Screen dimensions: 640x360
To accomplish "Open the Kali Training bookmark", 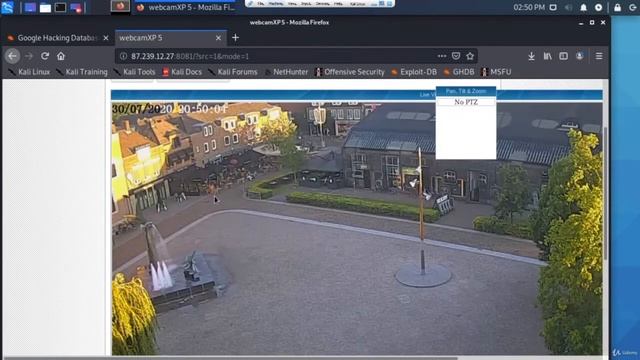I will pyautogui.click(x=82, y=72).
